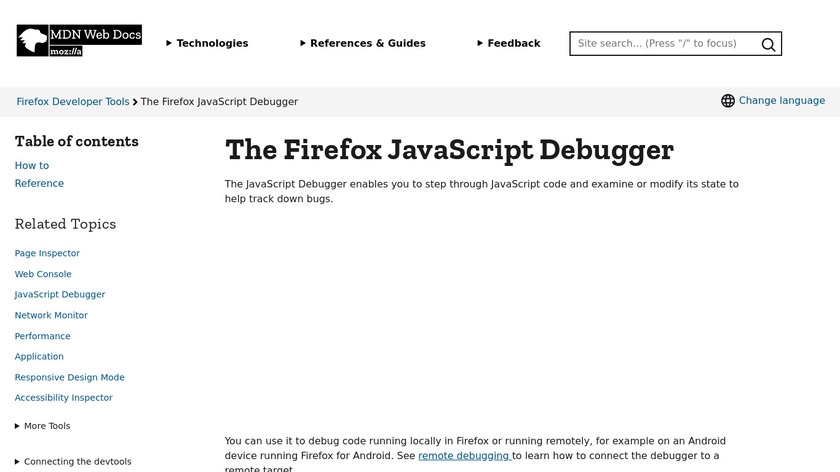Expand the Technologies menu
The width and height of the screenshot is (840, 472).
pyautogui.click(x=207, y=43)
